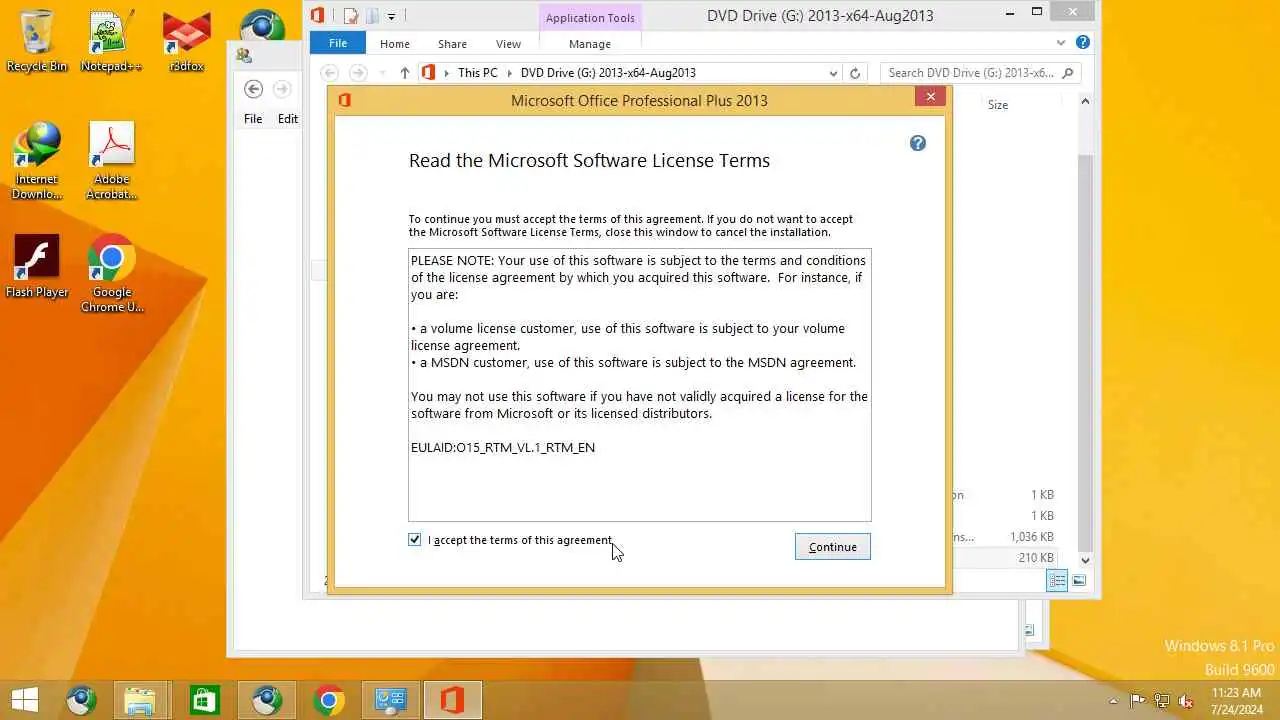Click back arrow in the rear window
The width and height of the screenshot is (1280, 720).
coord(254,89)
